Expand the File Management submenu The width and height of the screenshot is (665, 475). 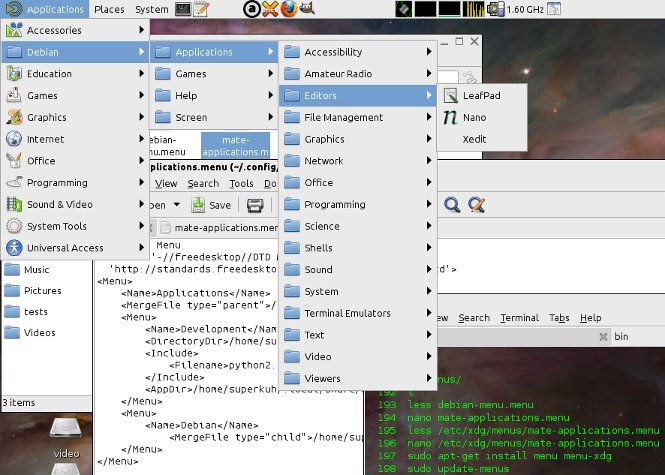click(x=358, y=117)
